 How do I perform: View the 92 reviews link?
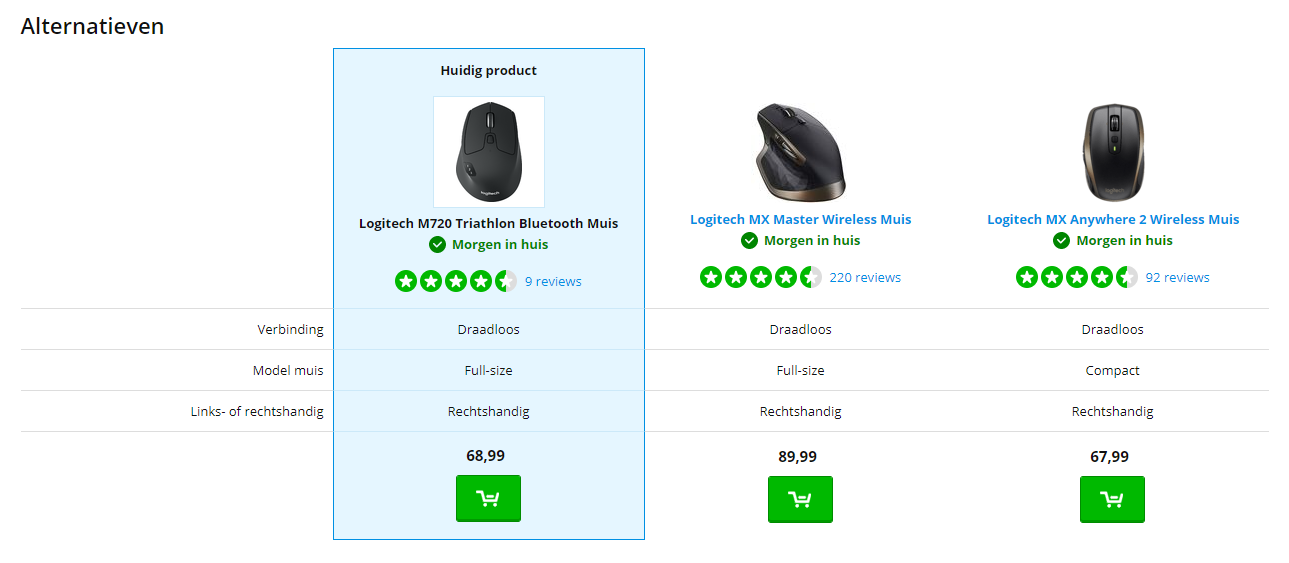(x=1177, y=277)
